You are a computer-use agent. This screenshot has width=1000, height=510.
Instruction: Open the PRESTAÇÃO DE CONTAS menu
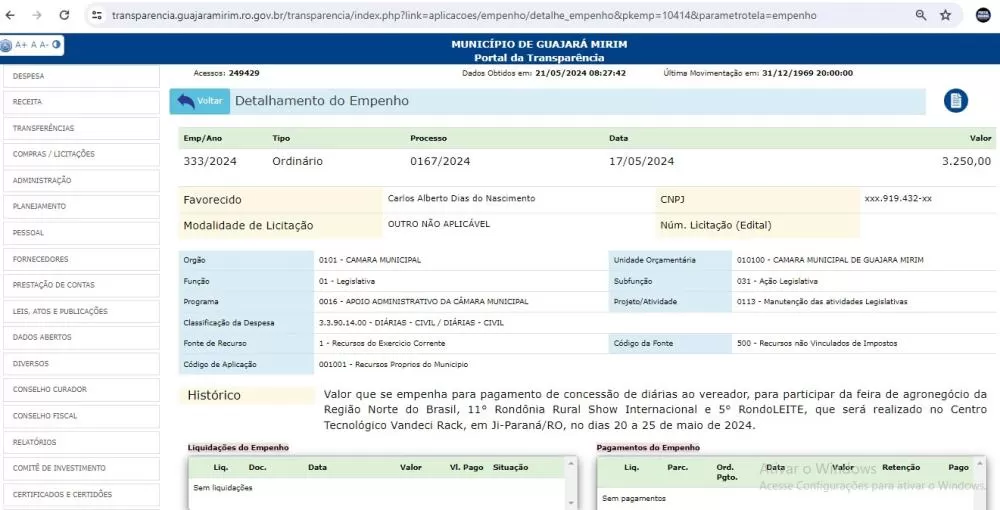pyautogui.click(x=81, y=285)
